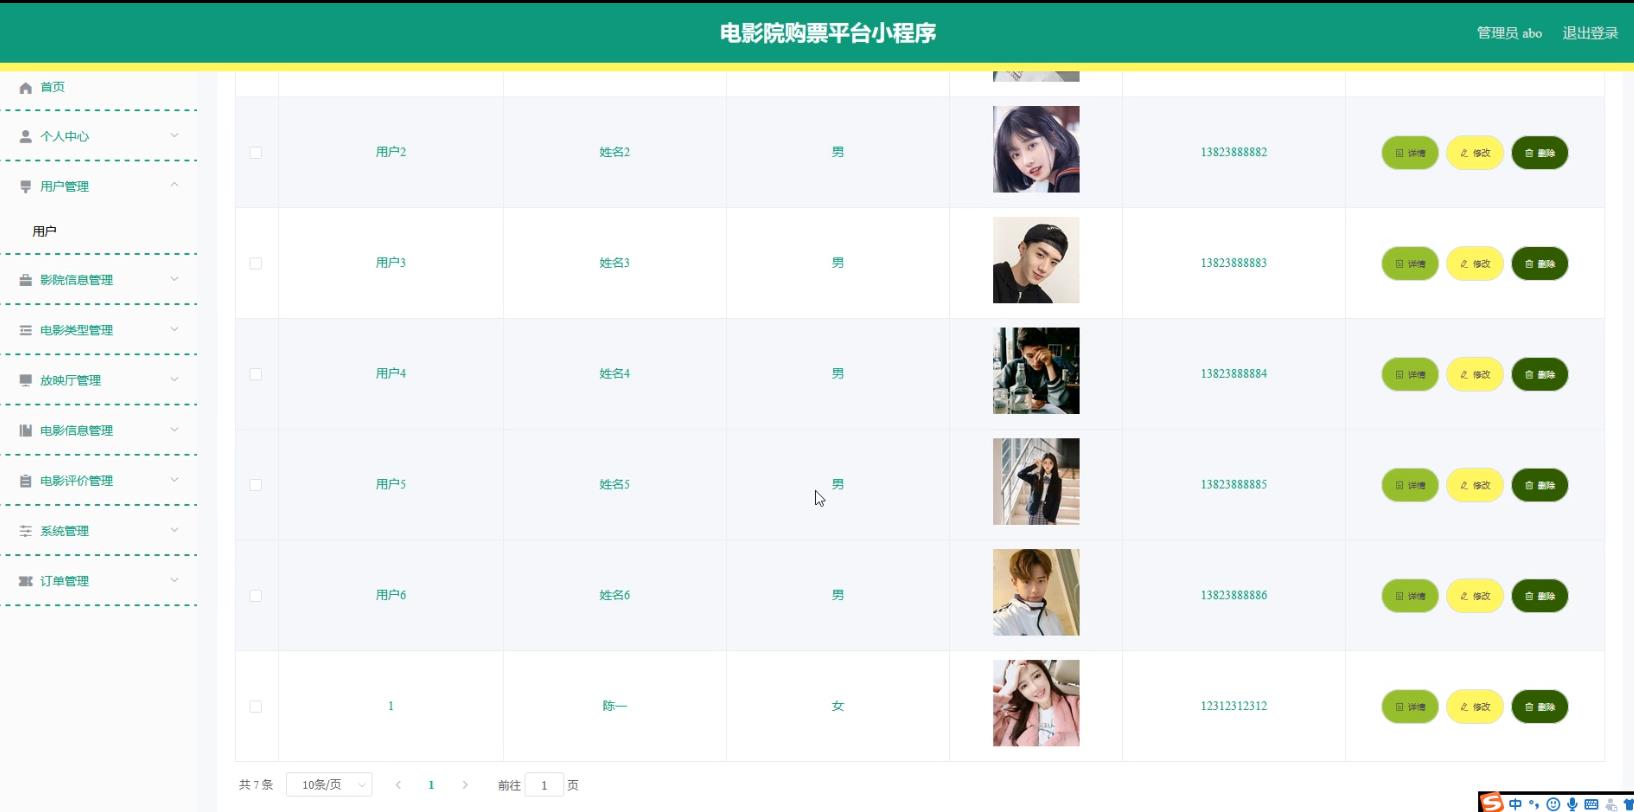1634x812 pixels.
Task: Click 退出登录 to log out
Action: pos(1590,33)
